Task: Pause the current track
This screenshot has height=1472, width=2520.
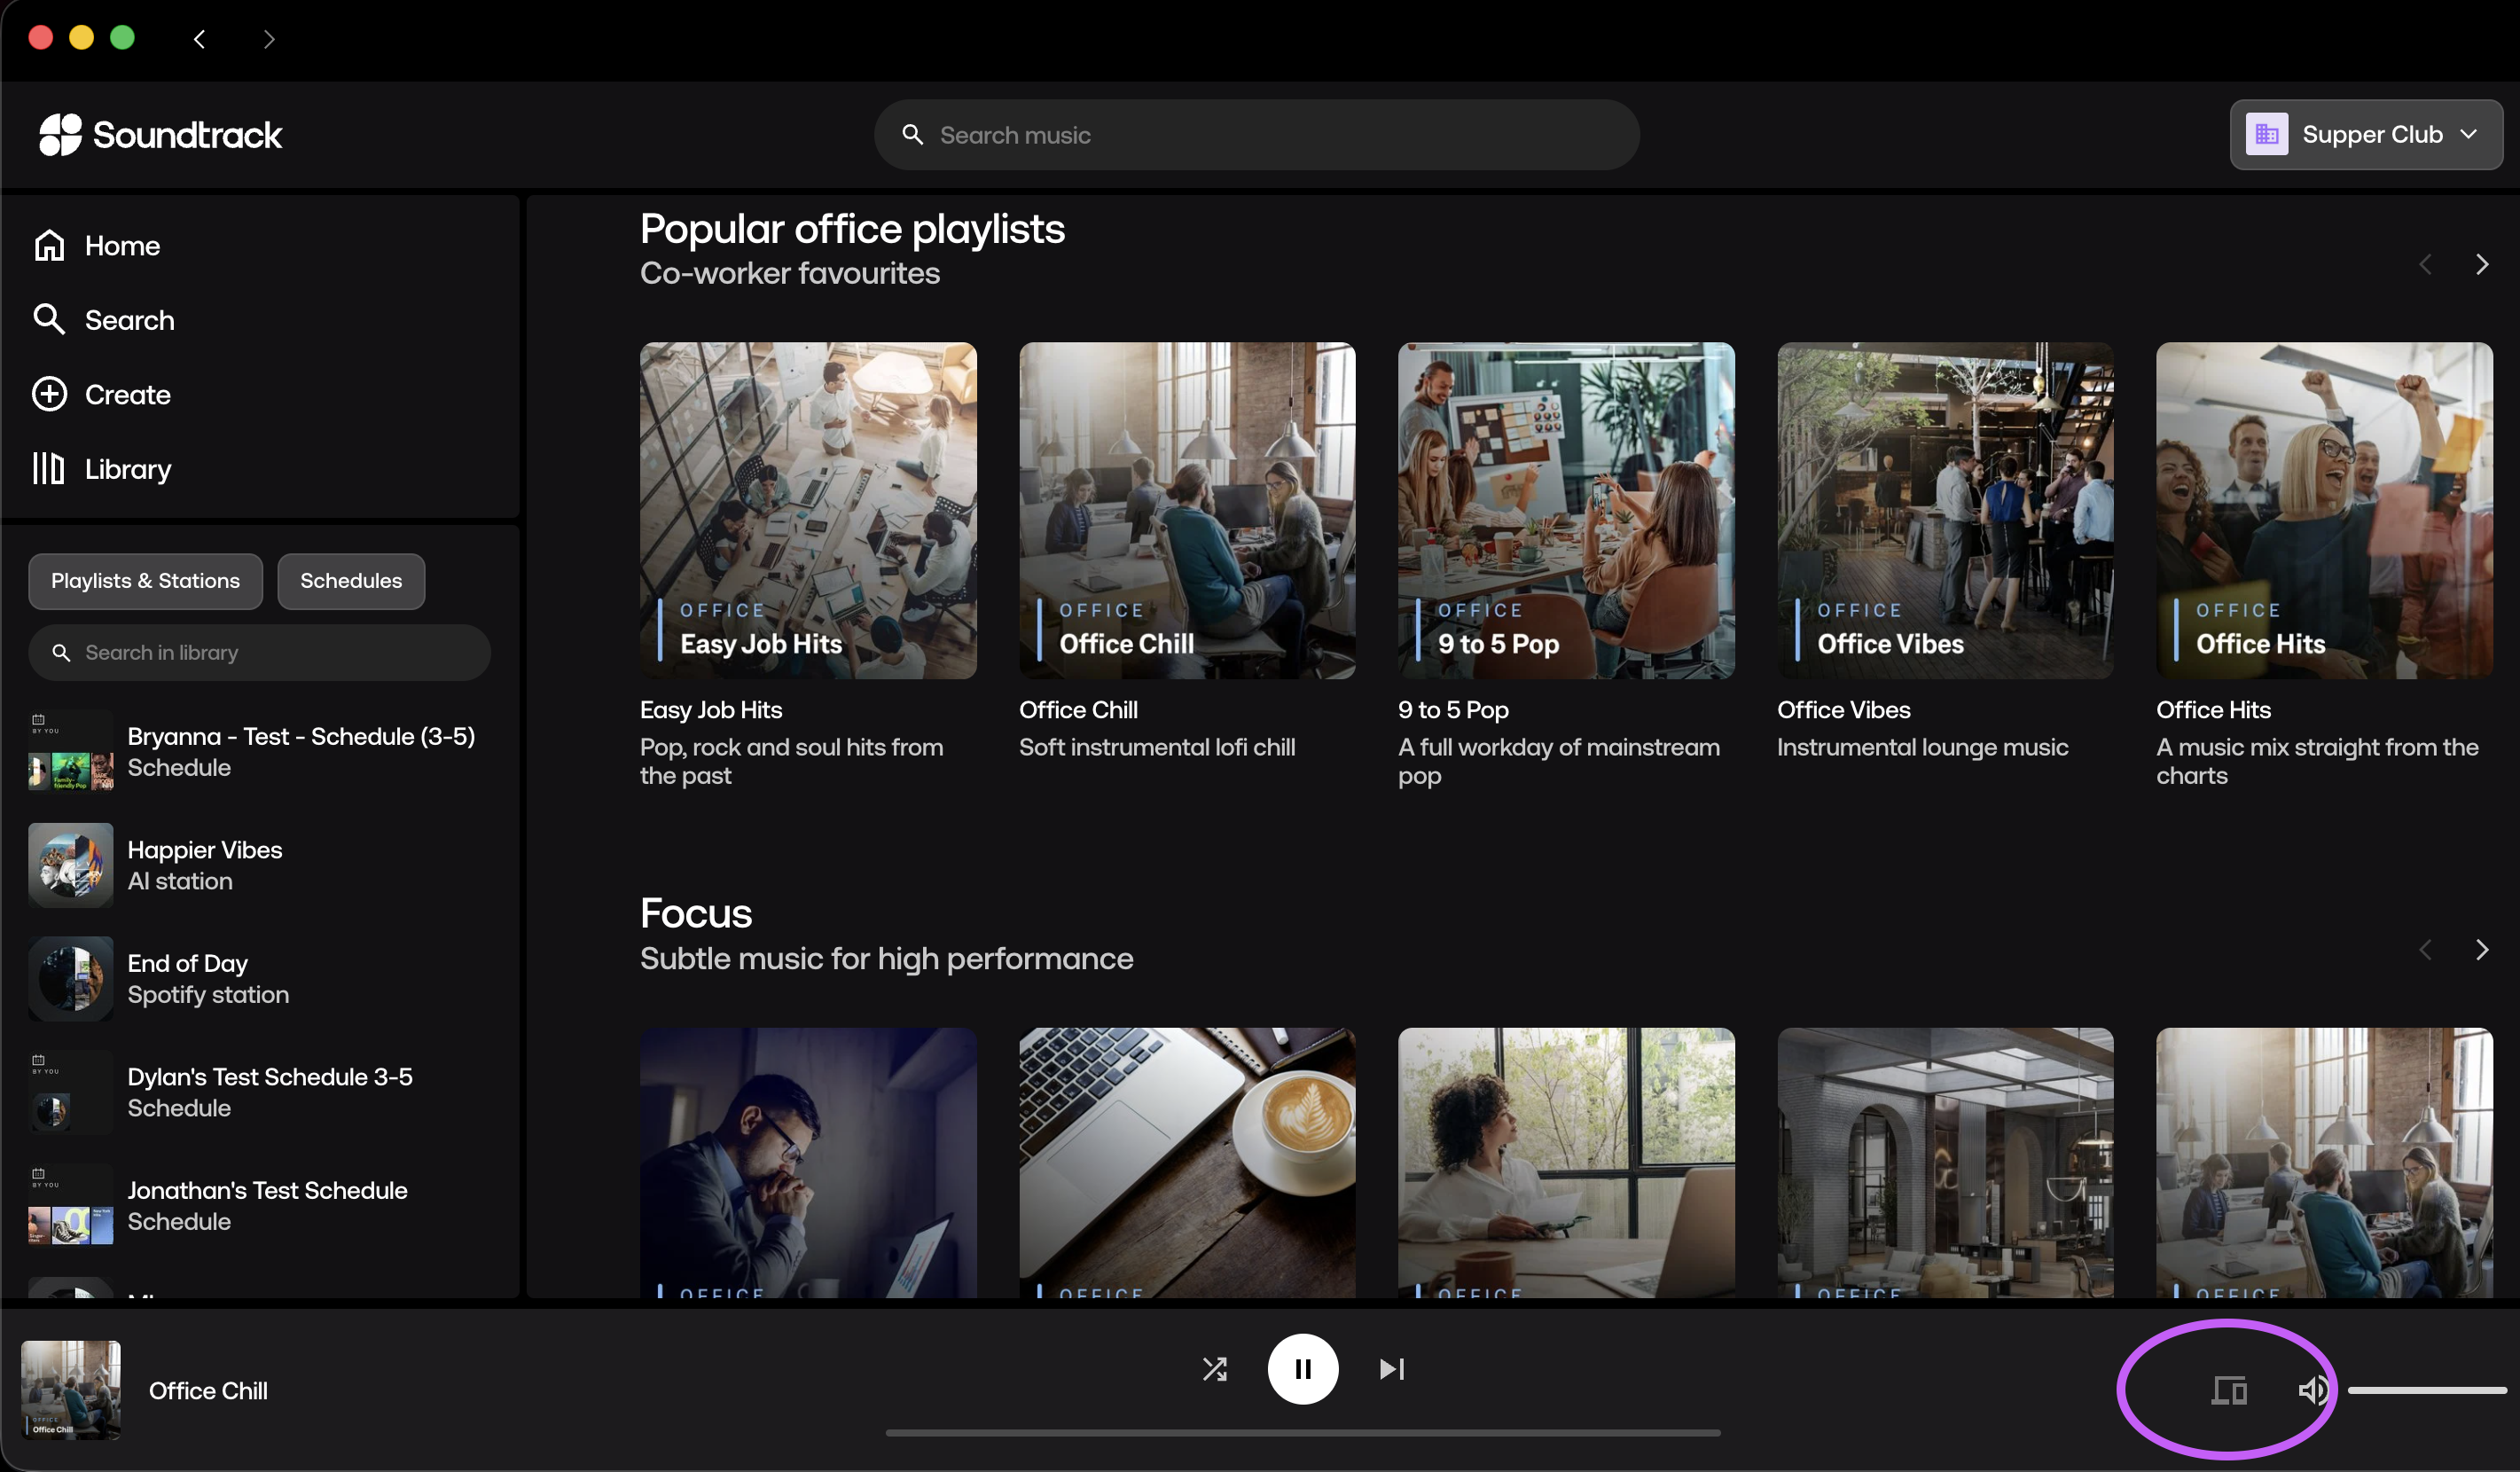Action: (x=1302, y=1369)
